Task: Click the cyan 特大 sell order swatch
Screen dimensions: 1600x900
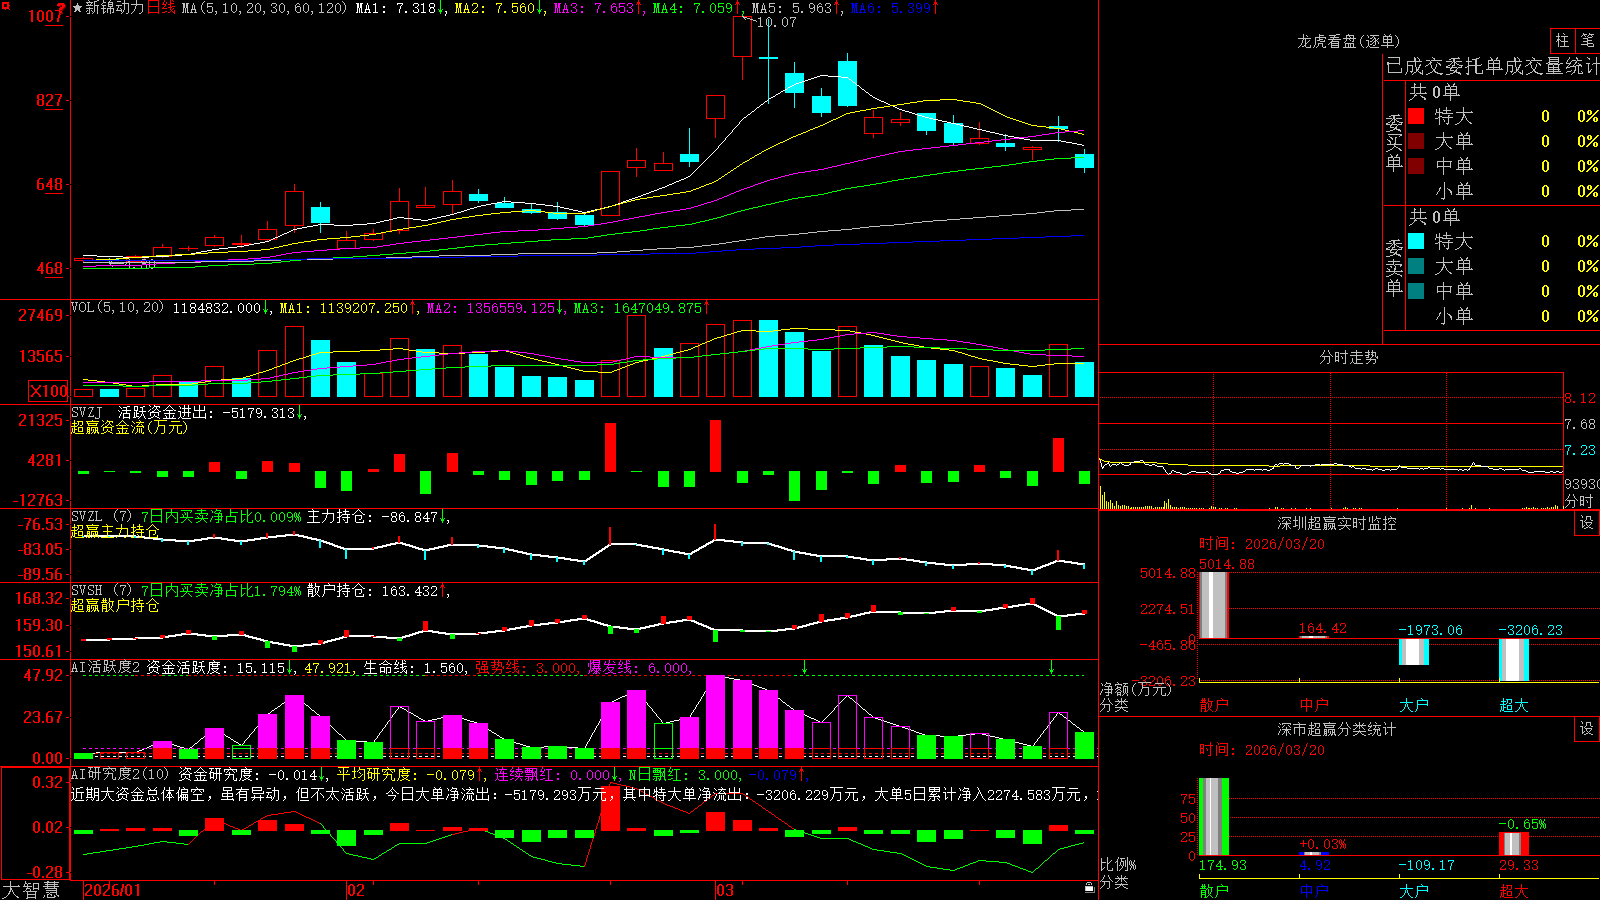Action: [1416, 241]
